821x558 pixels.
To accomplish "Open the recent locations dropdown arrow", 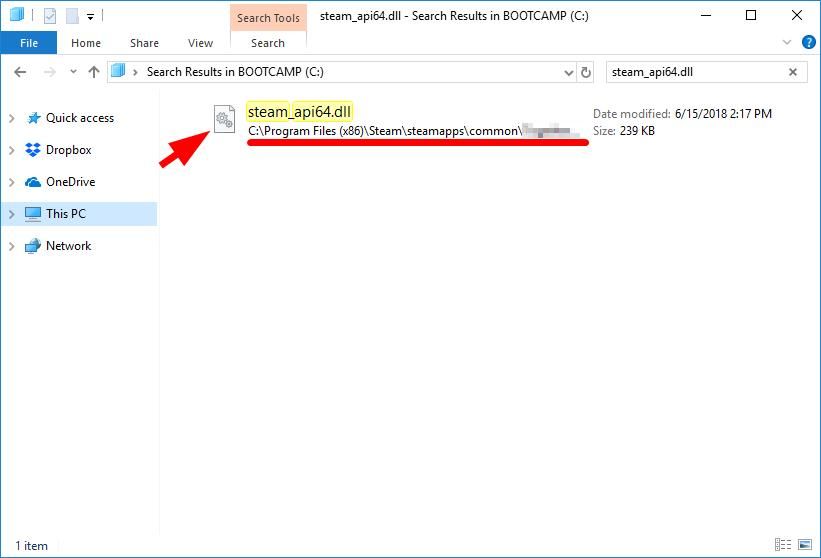I will 72,72.
